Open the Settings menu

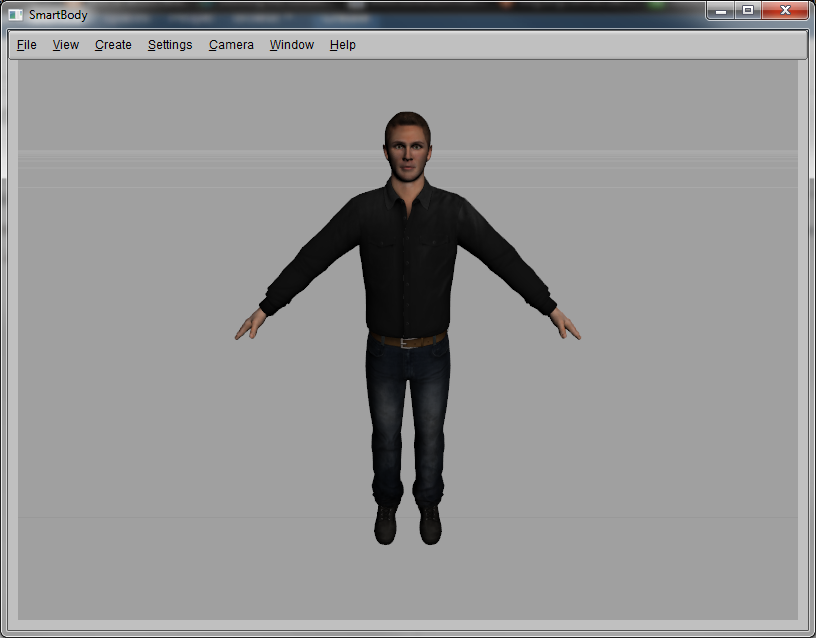pyautogui.click(x=170, y=45)
